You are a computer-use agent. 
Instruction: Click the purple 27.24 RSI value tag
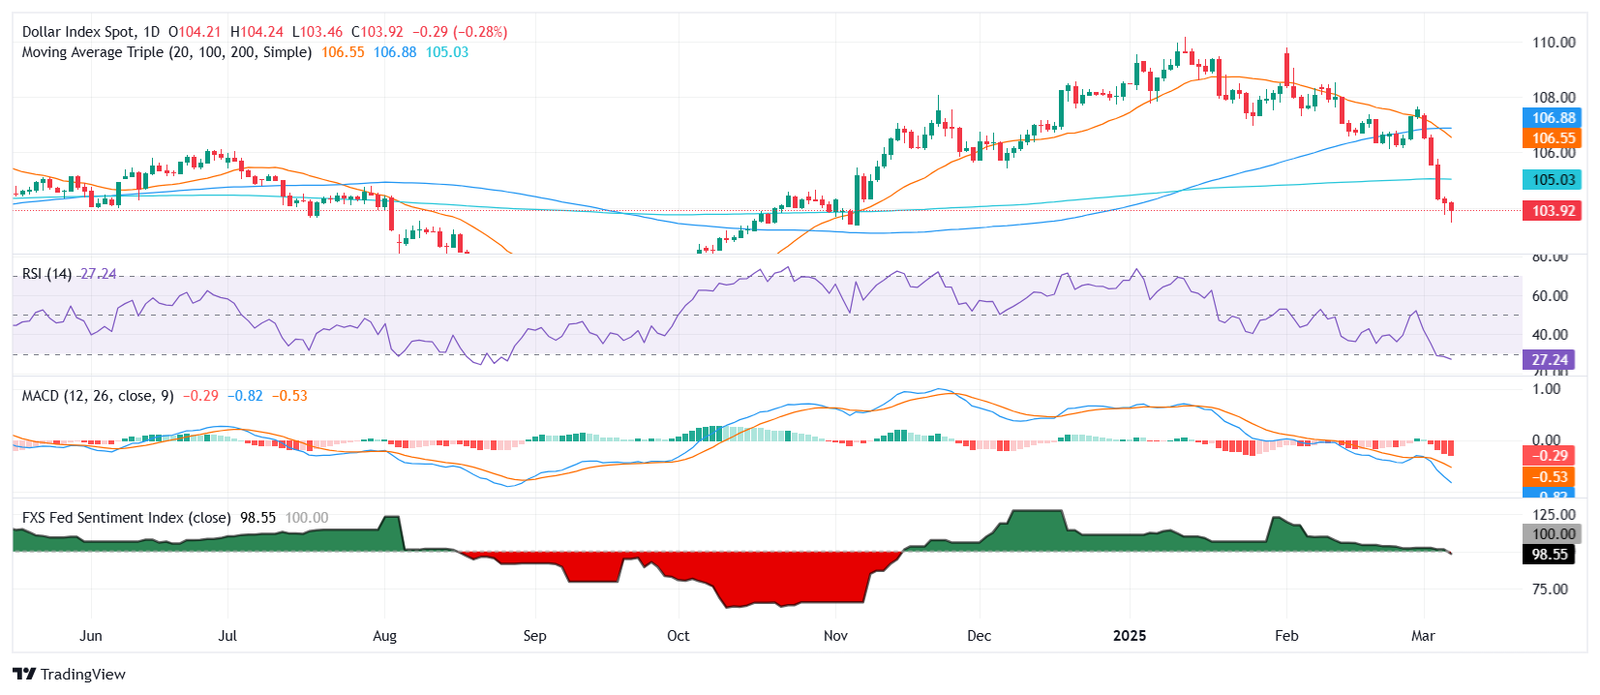[1549, 360]
